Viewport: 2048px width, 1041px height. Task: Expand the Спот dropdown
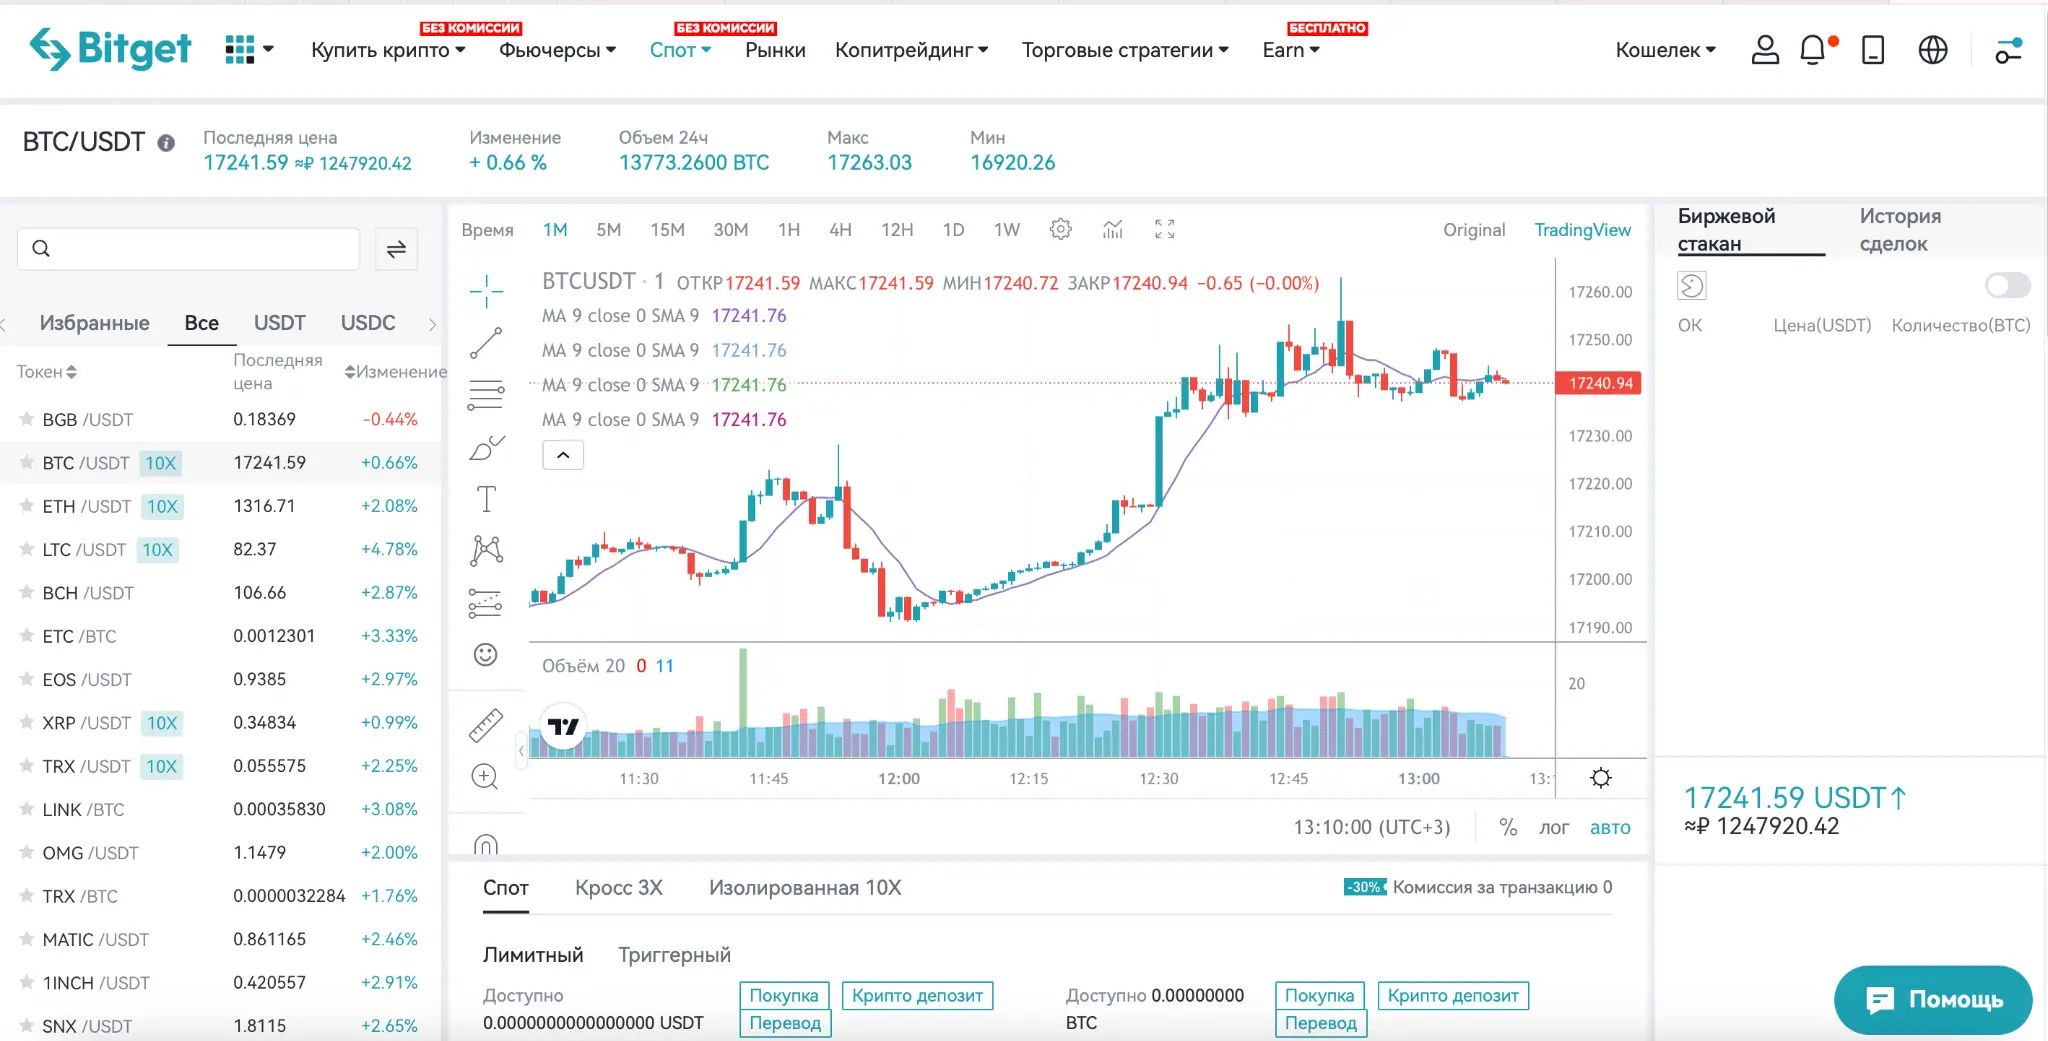point(680,50)
